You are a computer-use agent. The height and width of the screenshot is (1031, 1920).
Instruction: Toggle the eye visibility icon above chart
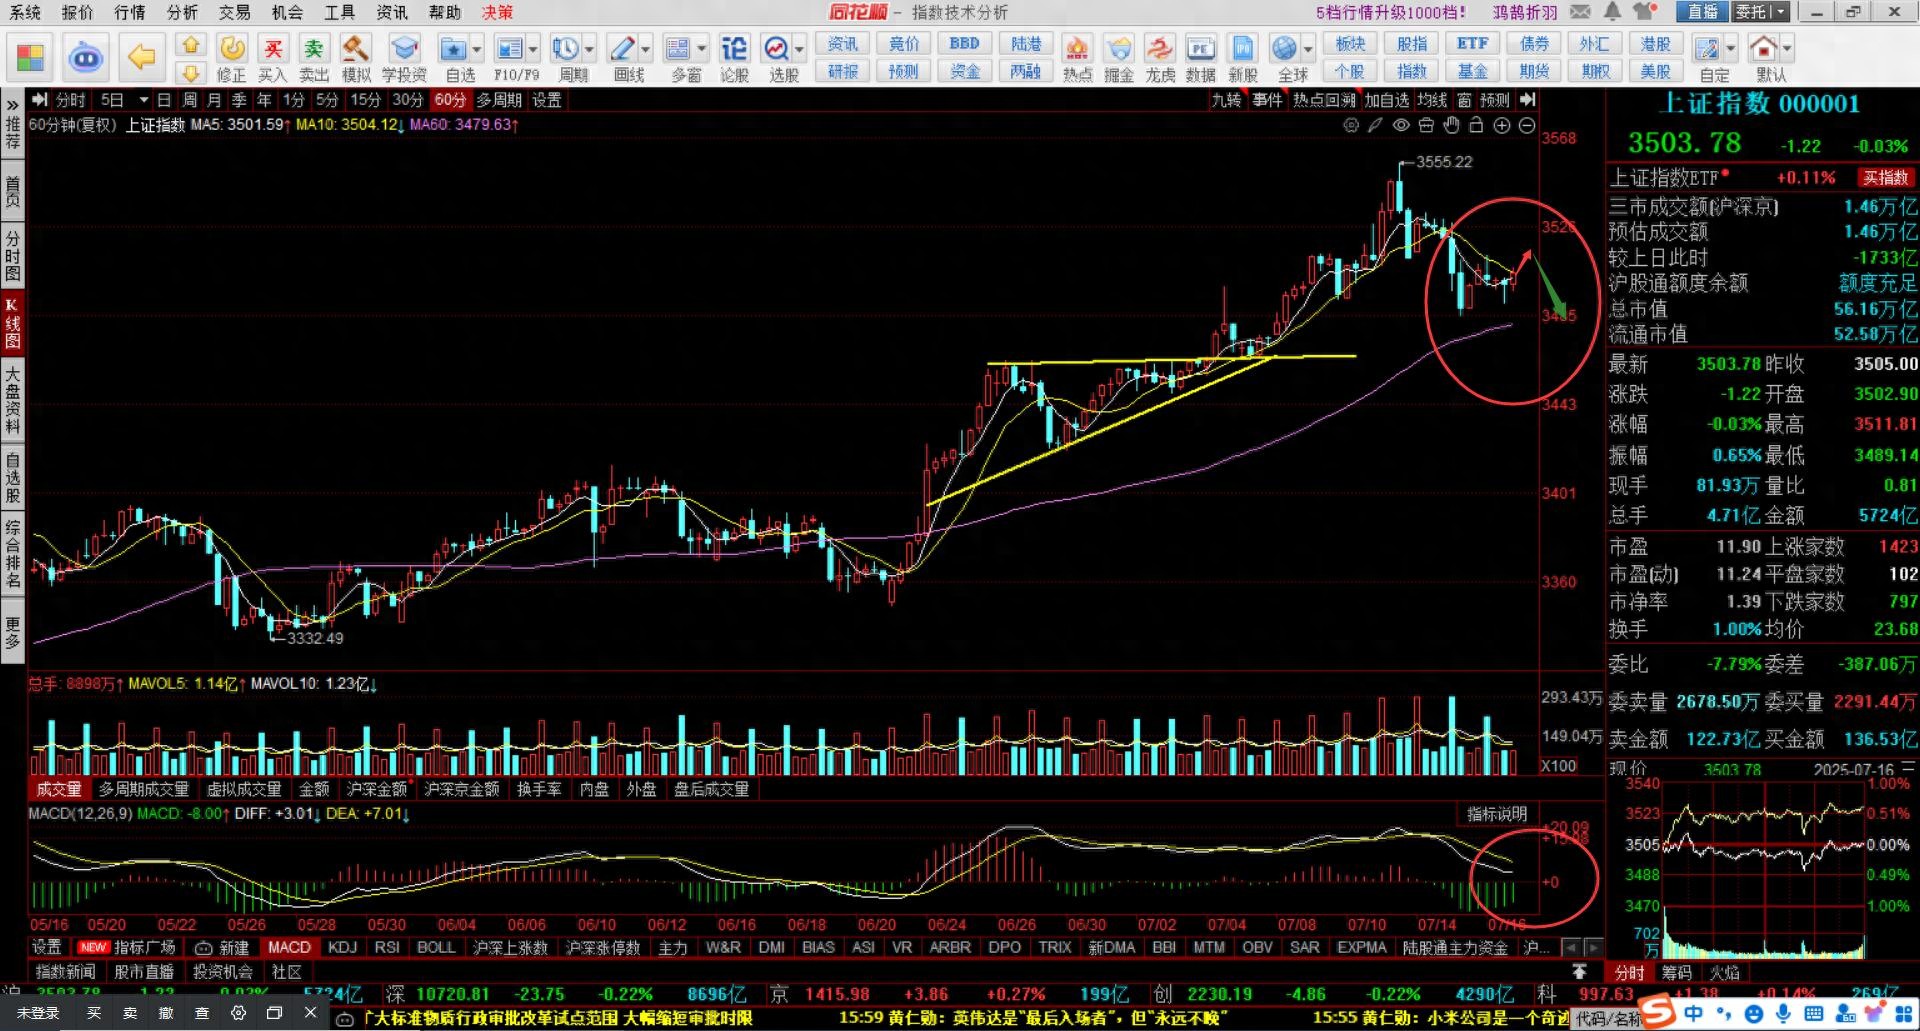(x=1401, y=125)
